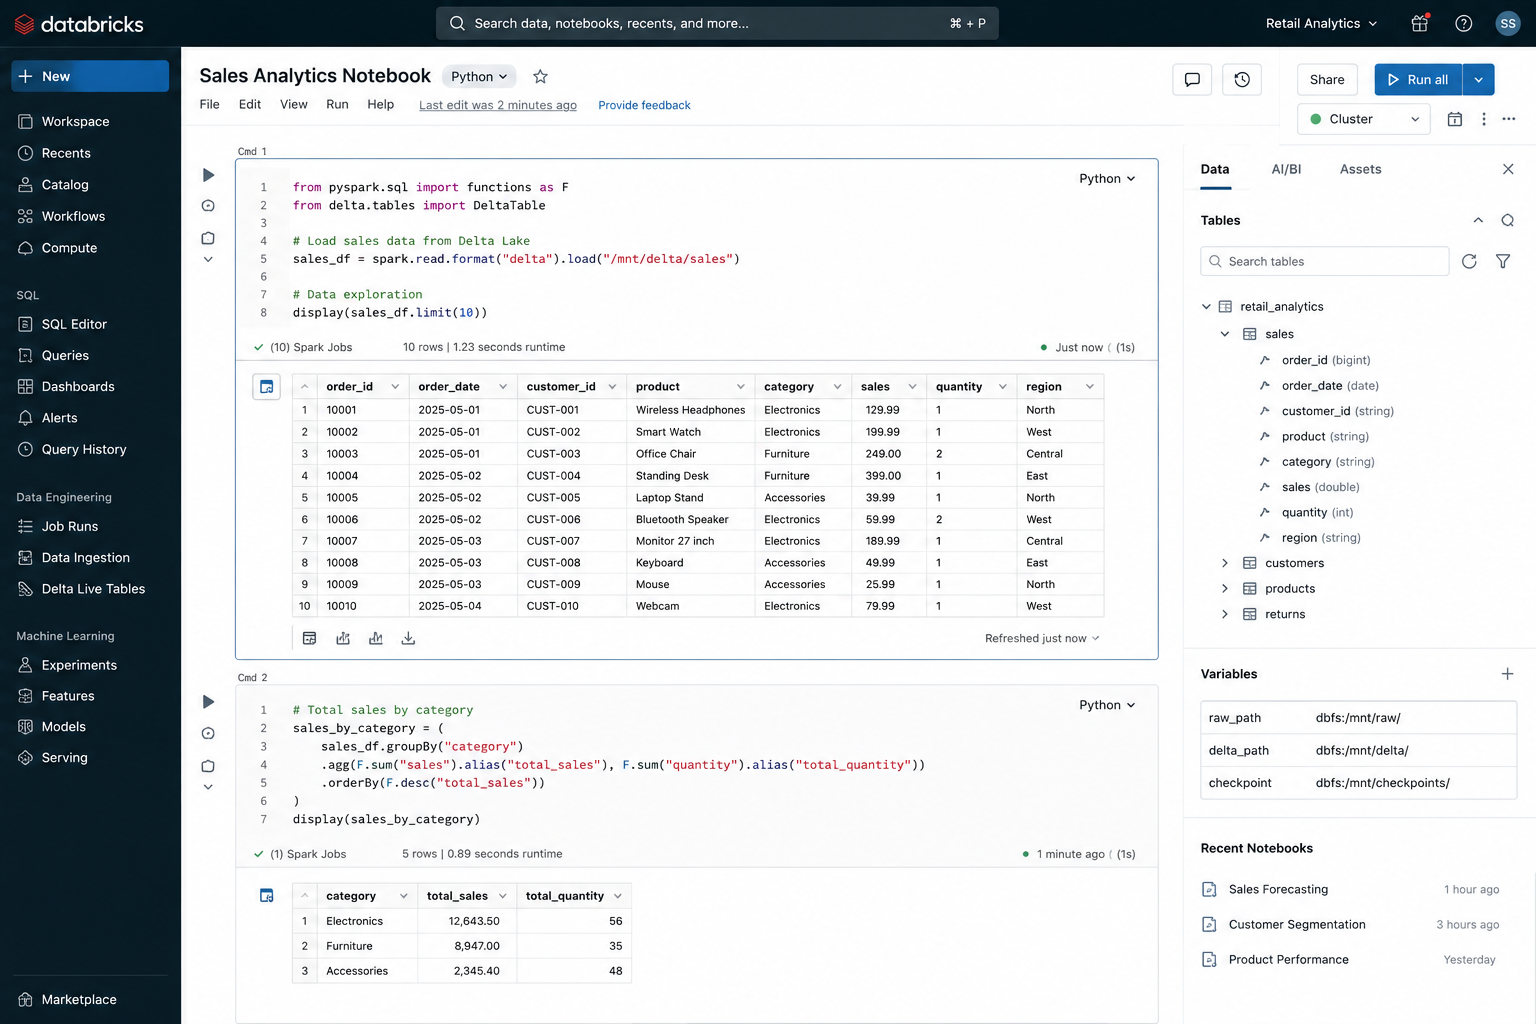Close the right Data panel
Screen dimensions: 1536x1024
point(1508,169)
